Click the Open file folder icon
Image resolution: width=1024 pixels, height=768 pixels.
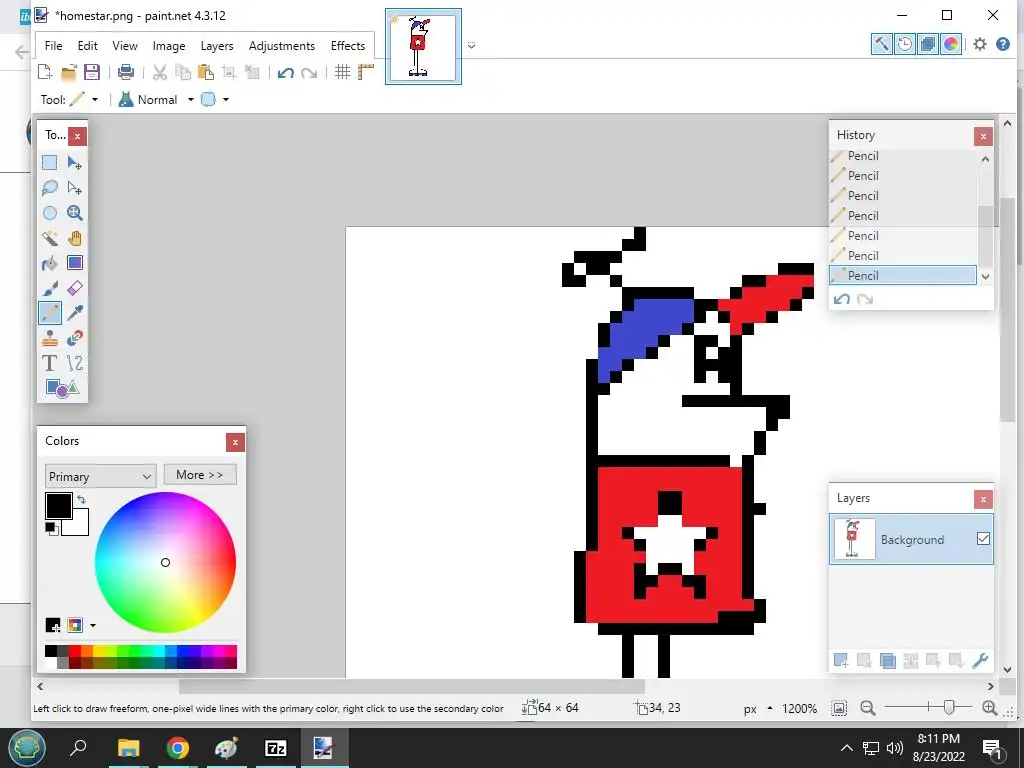(x=69, y=72)
